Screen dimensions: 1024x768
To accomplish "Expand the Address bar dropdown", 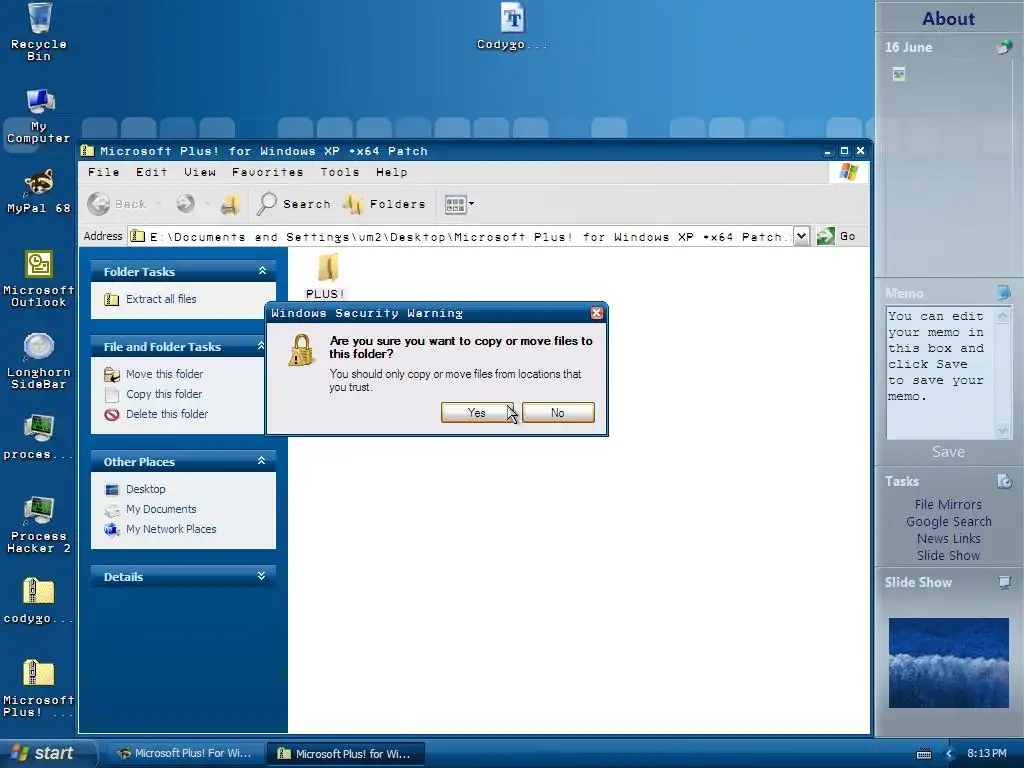I will tap(801, 236).
